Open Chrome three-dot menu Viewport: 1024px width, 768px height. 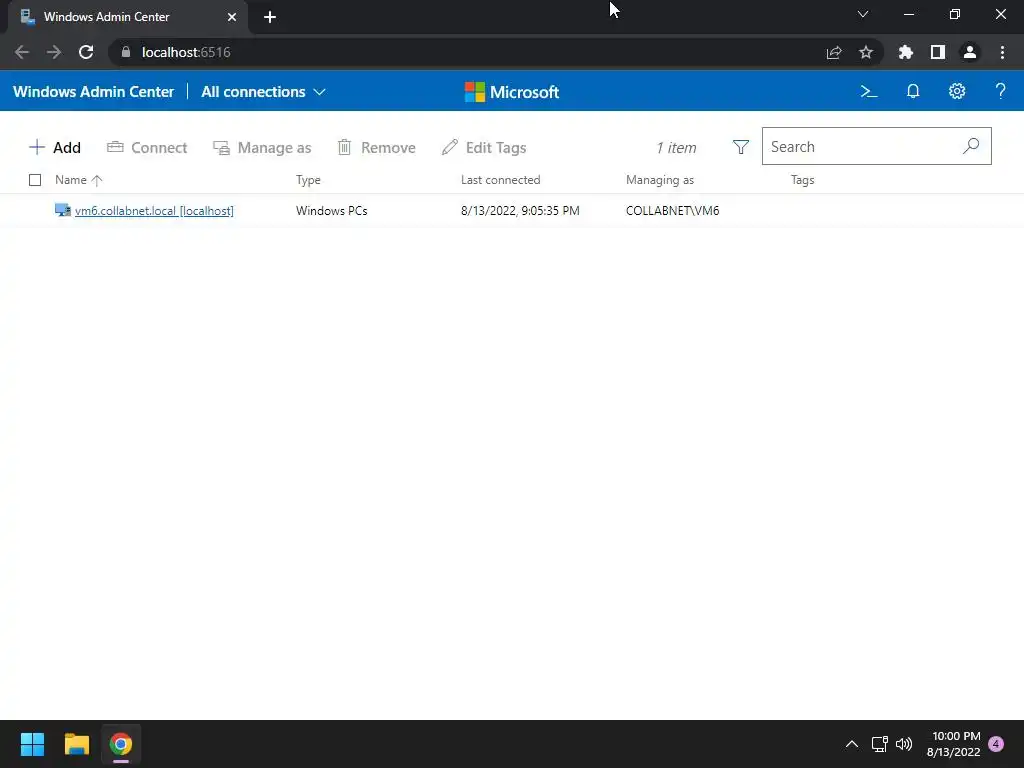(x=1002, y=52)
